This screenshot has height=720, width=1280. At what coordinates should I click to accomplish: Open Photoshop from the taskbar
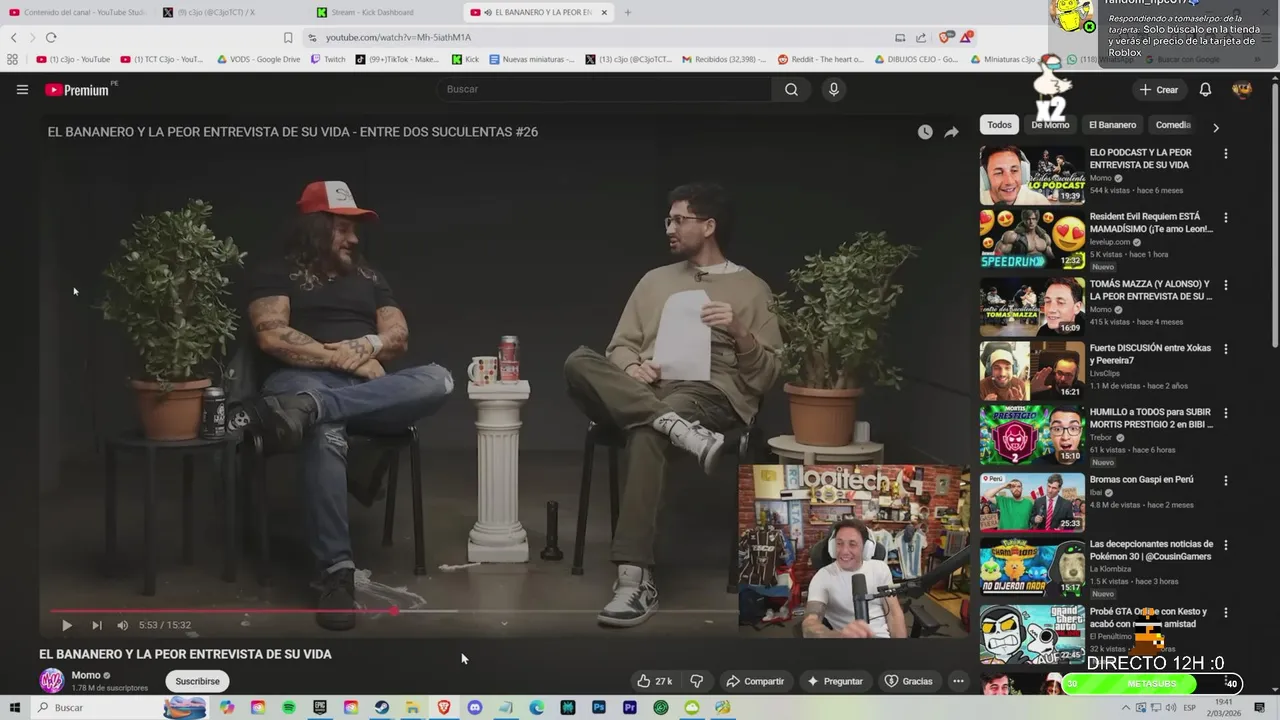599,707
